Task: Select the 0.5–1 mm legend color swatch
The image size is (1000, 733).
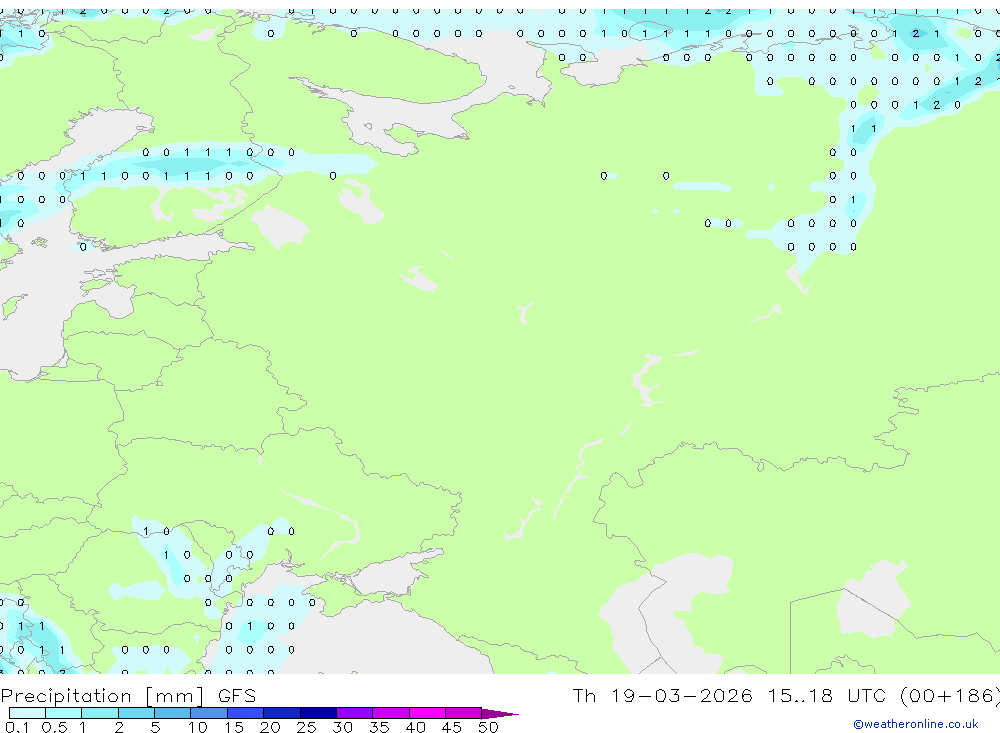Action: coord(64,713)
